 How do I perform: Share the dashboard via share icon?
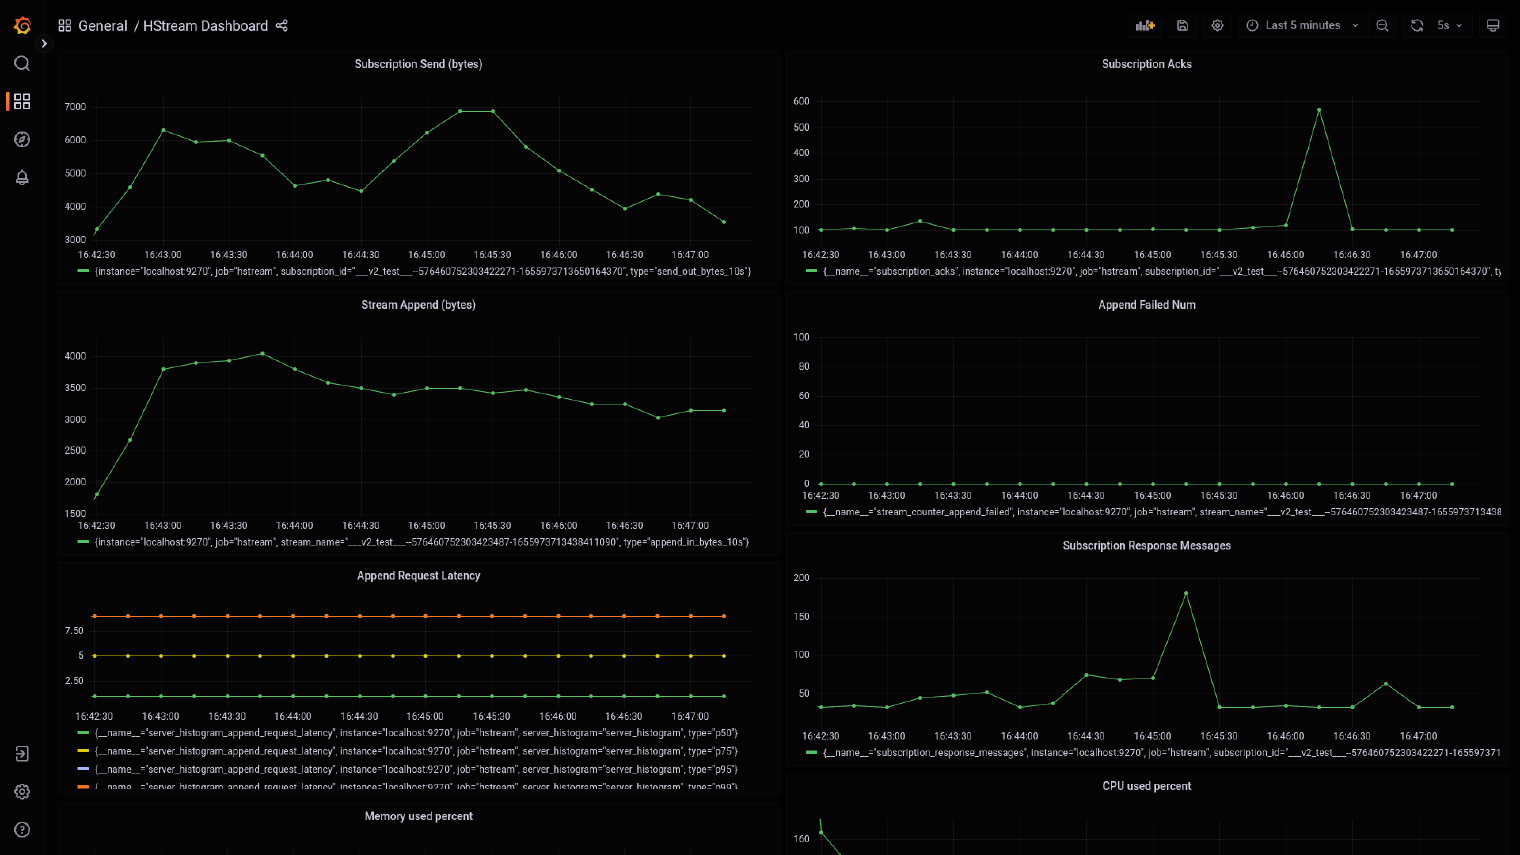click(x=282, y=26)
